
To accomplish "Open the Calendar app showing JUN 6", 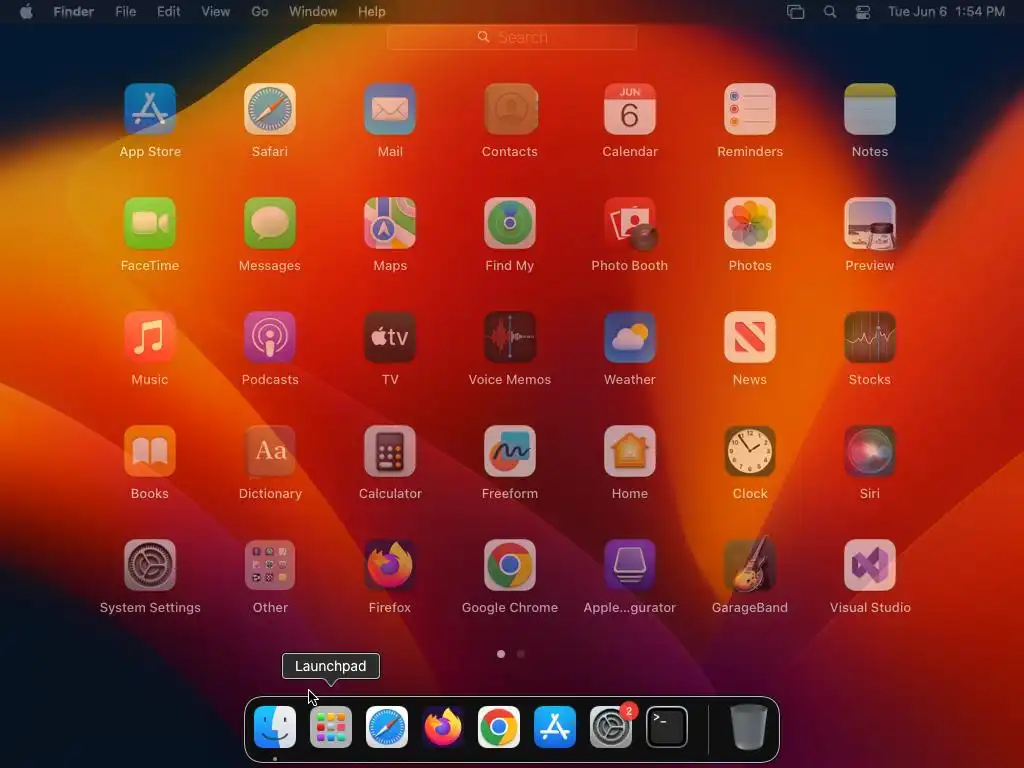I will (630, 109).
